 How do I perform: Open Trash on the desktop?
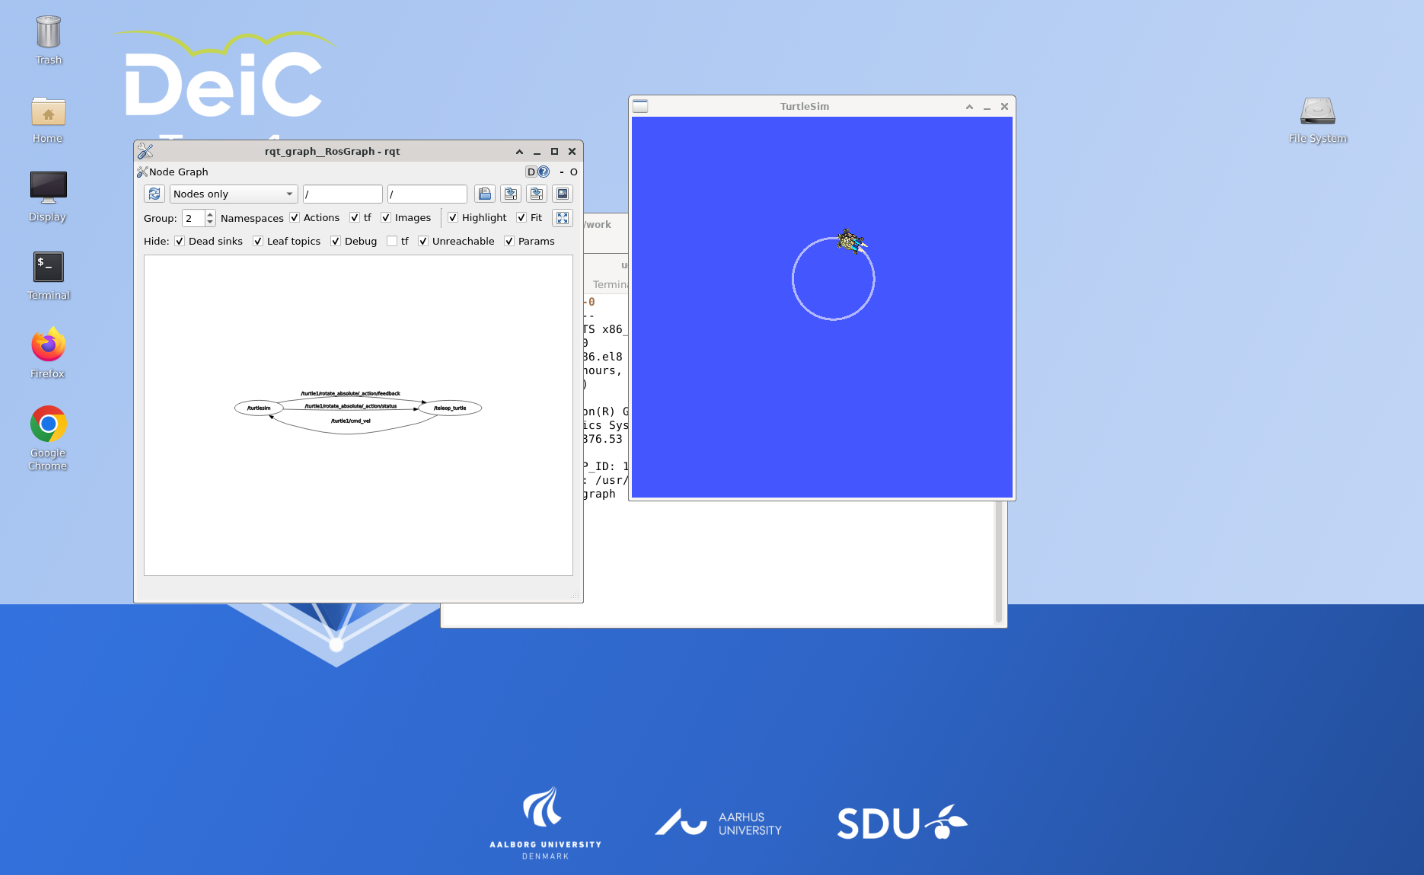(x=48, y=40)
